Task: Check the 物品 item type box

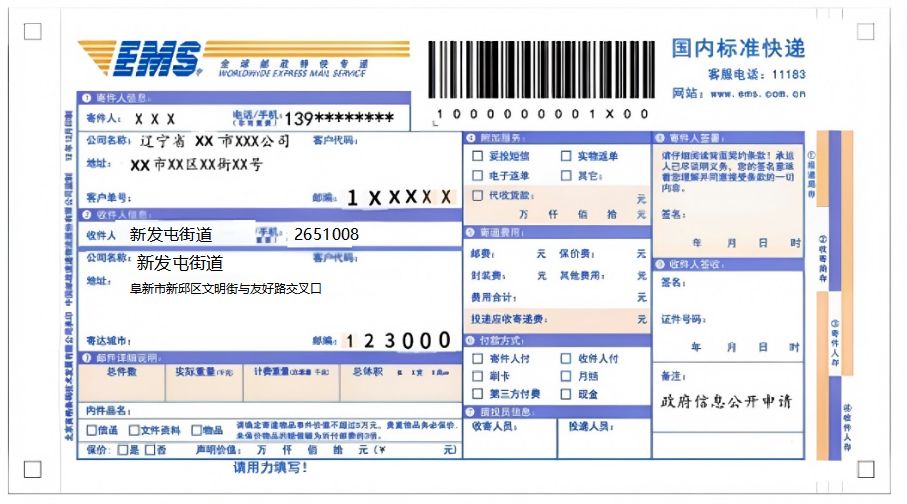Action: 196,430
